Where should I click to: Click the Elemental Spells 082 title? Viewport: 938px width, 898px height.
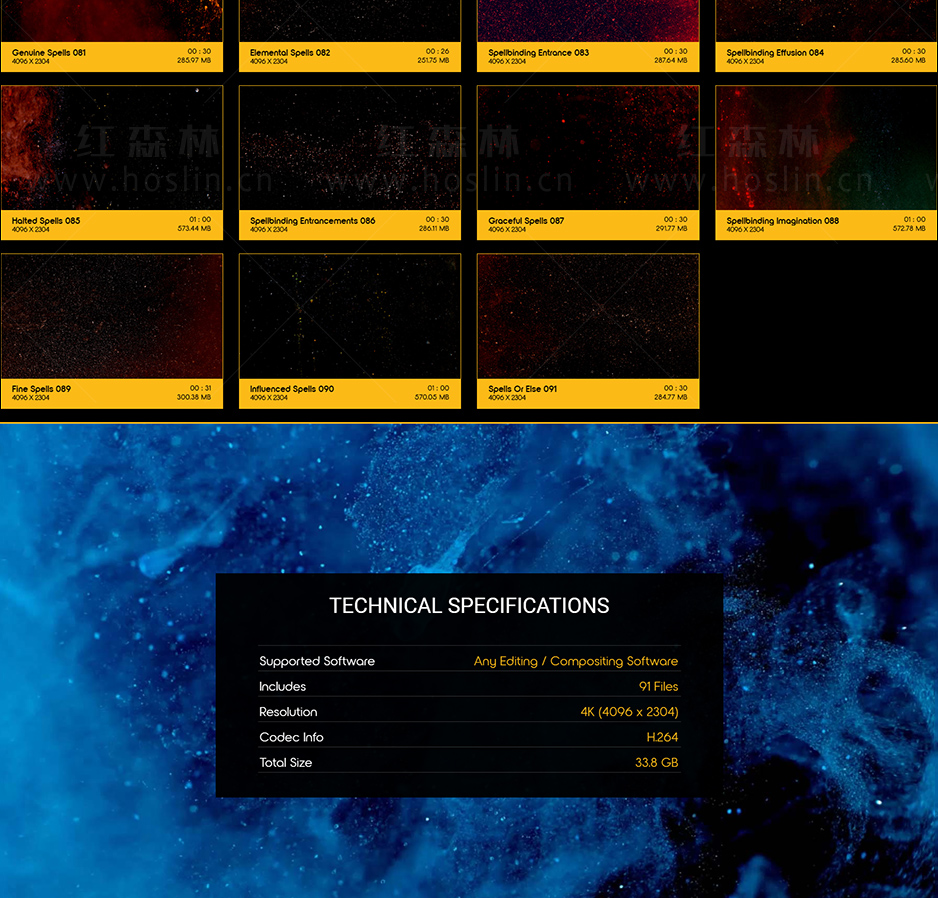(290, 53)
